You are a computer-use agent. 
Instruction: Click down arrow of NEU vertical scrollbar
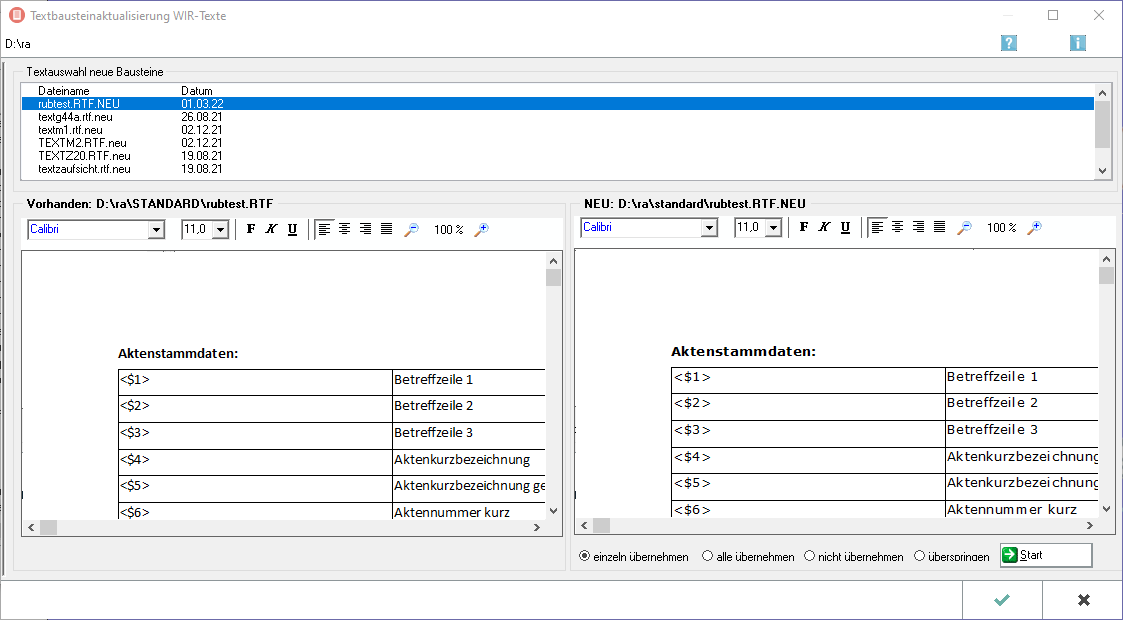1107,508
